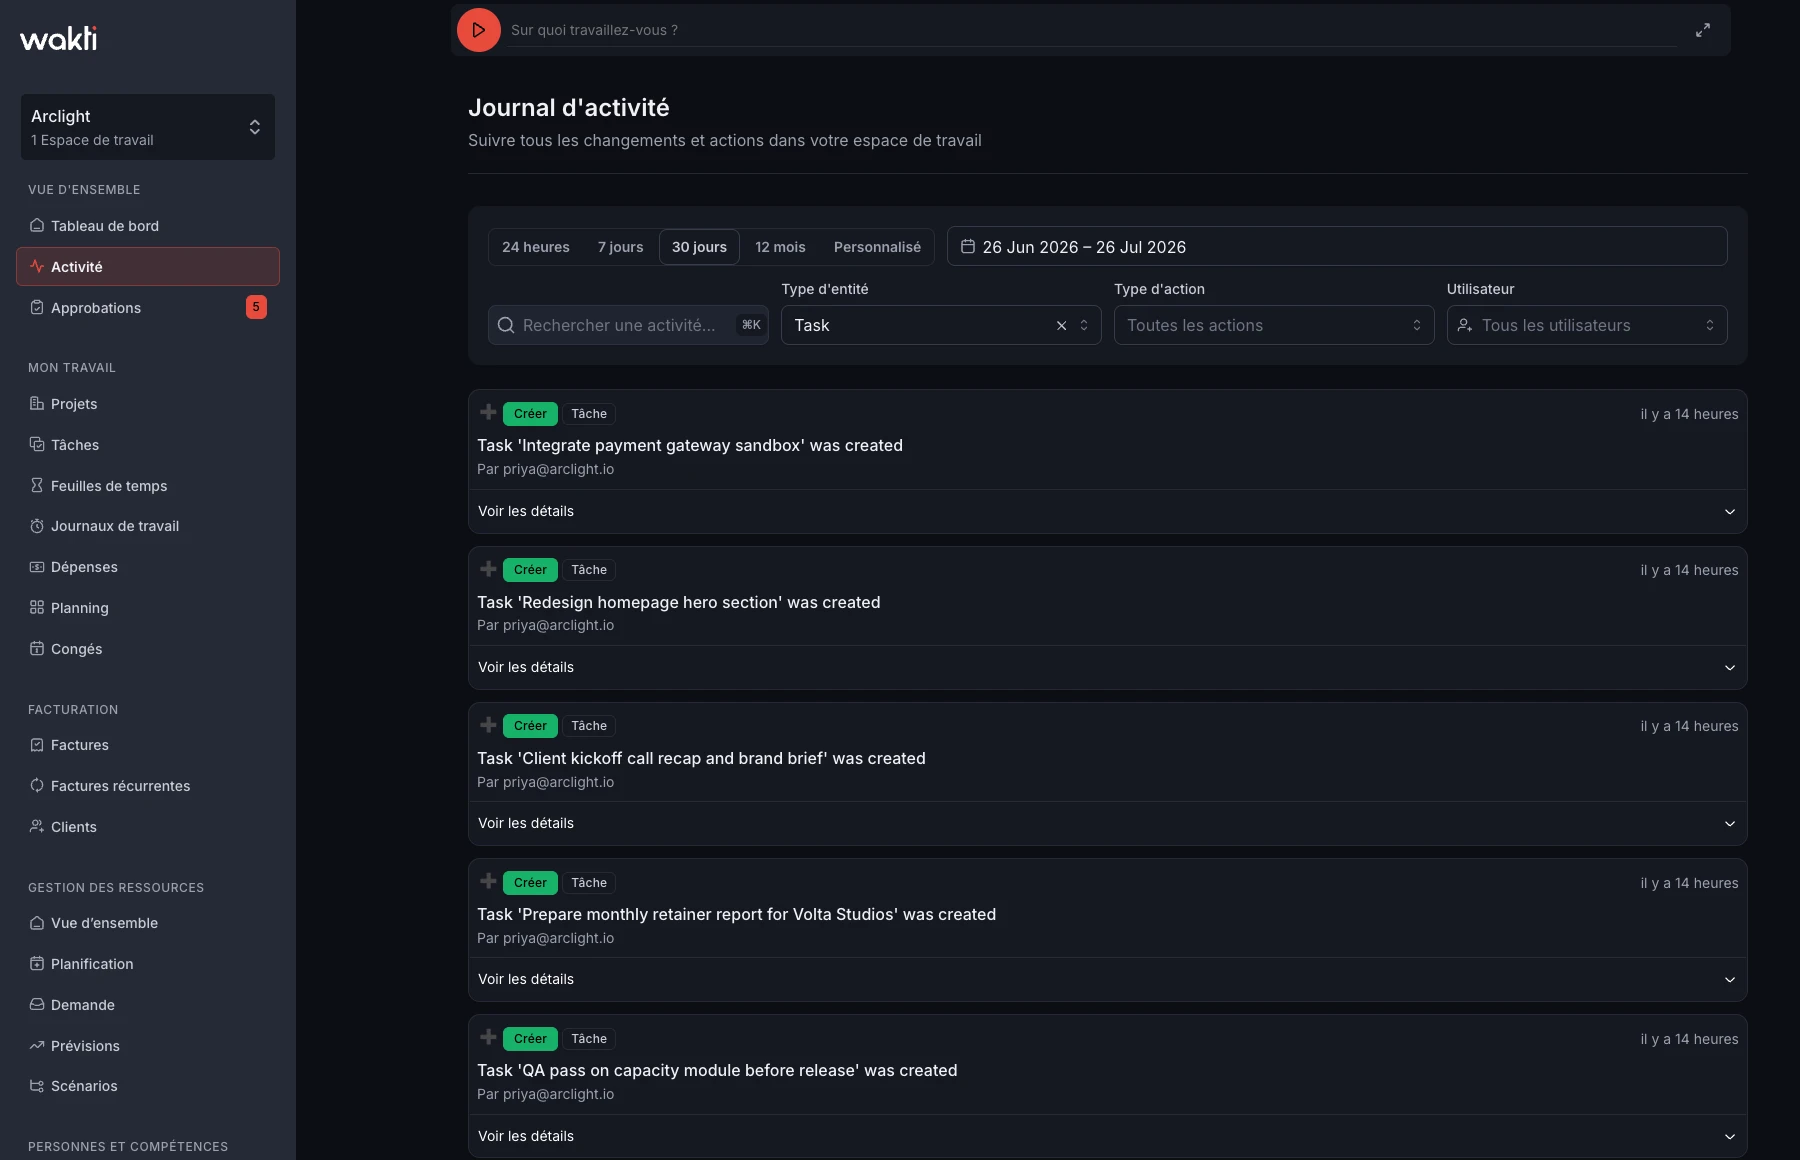This screenshot has width=1800, height=1160.
Task: Click text "Task 'Integrate payment gateway sandbox' was created"
Action: click(x=690, y=445)
